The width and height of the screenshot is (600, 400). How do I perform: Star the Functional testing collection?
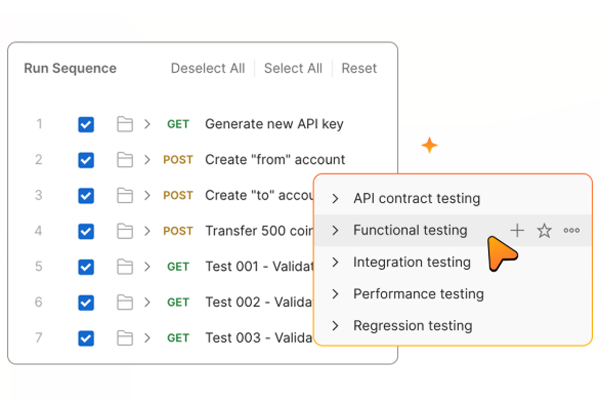[544, 231]
